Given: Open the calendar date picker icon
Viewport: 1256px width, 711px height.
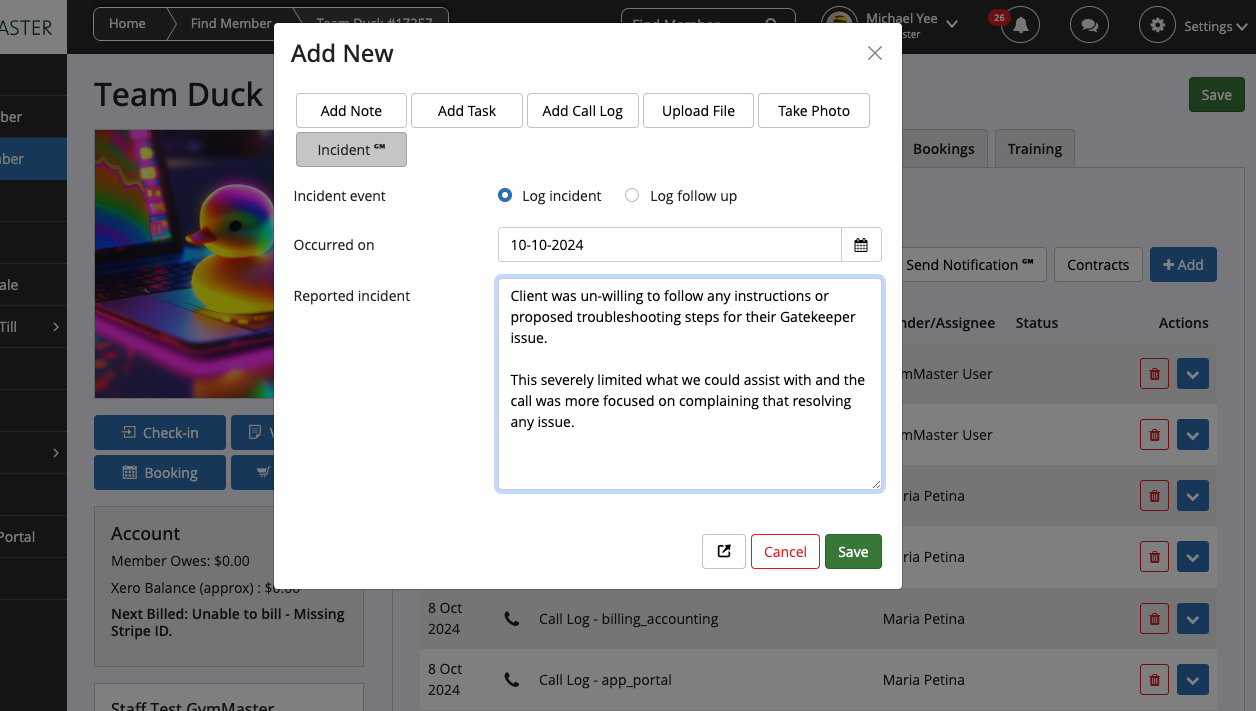Looking at the screenshot, I should pos(861,245).
